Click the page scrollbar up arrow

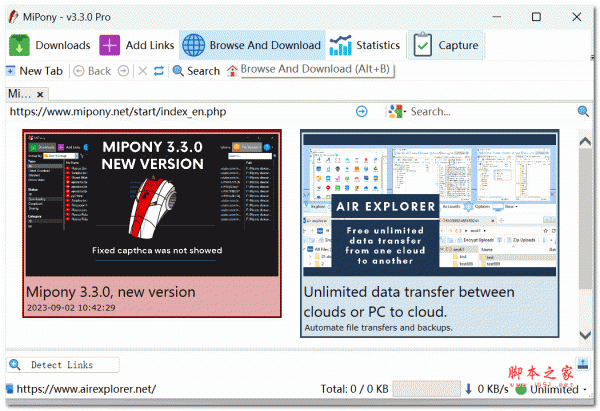coord(585,141)
